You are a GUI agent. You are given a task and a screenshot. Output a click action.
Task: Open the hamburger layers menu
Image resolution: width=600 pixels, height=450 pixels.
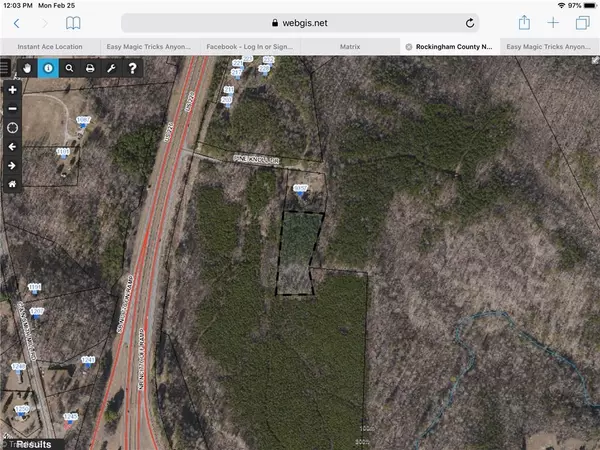pyautogui.click(x=4, y=68)
